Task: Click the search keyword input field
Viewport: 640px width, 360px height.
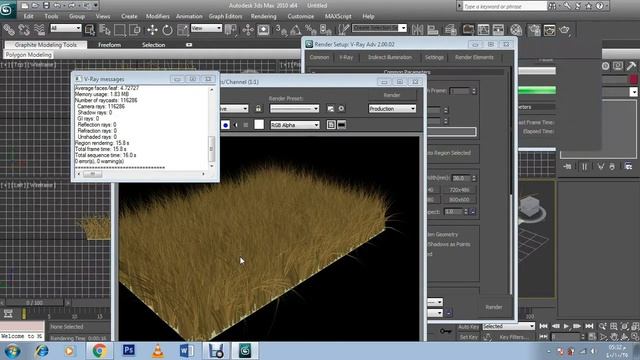Action: pyautogui.click(x=505, y=6)
